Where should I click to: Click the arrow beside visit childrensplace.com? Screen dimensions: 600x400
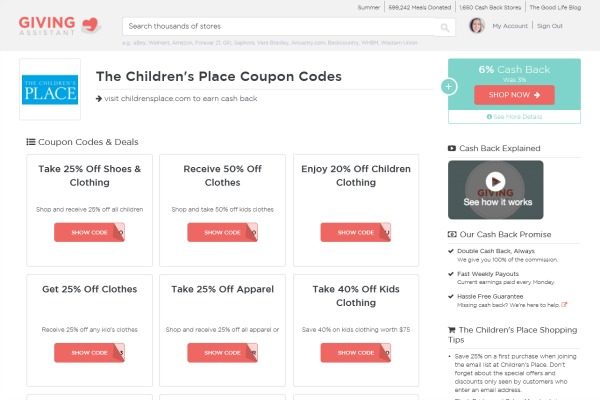99,99
